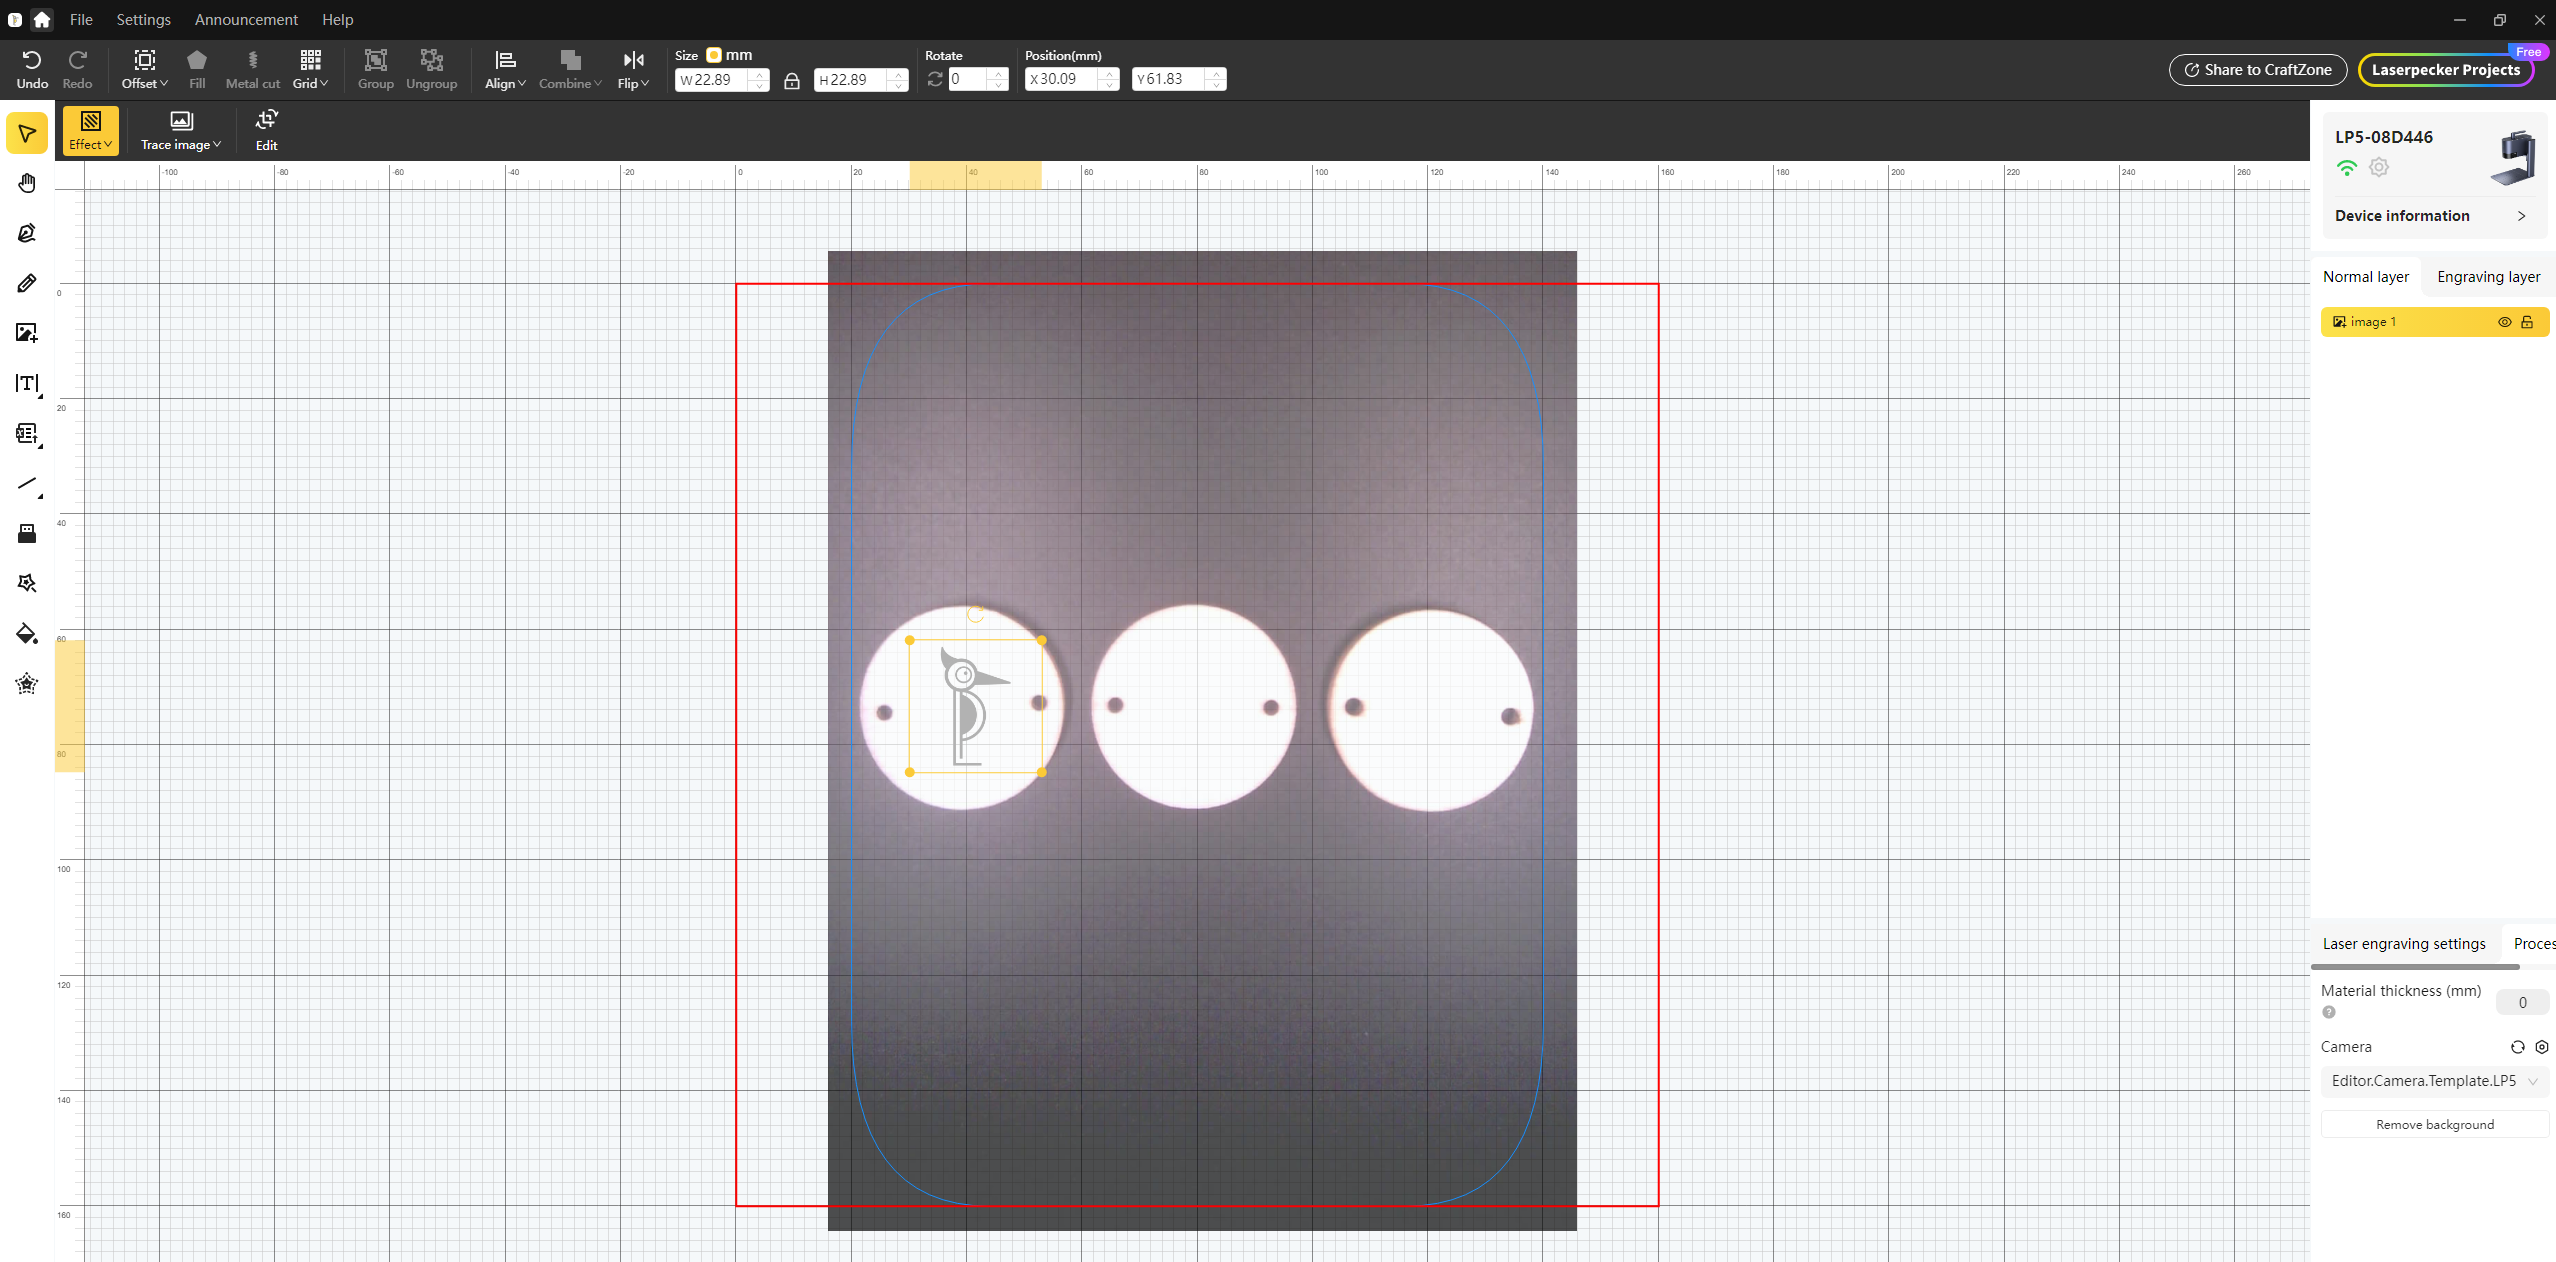The image size is (2556, 1262).
Task: Hide the image 1 layer
Action: click(x=2504, y=322)
